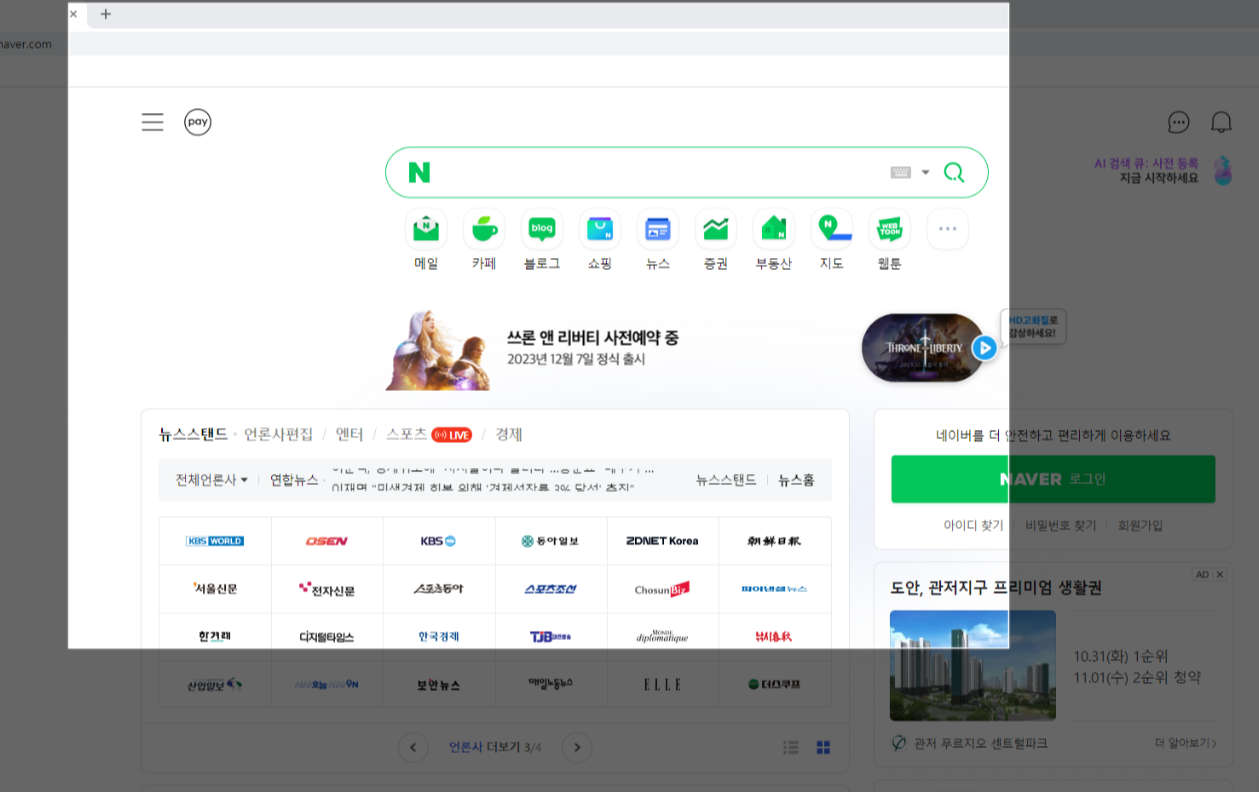Open the 뉴스 shortcut icon
This screenshot has height=792, width=1259.
point(658,229)
